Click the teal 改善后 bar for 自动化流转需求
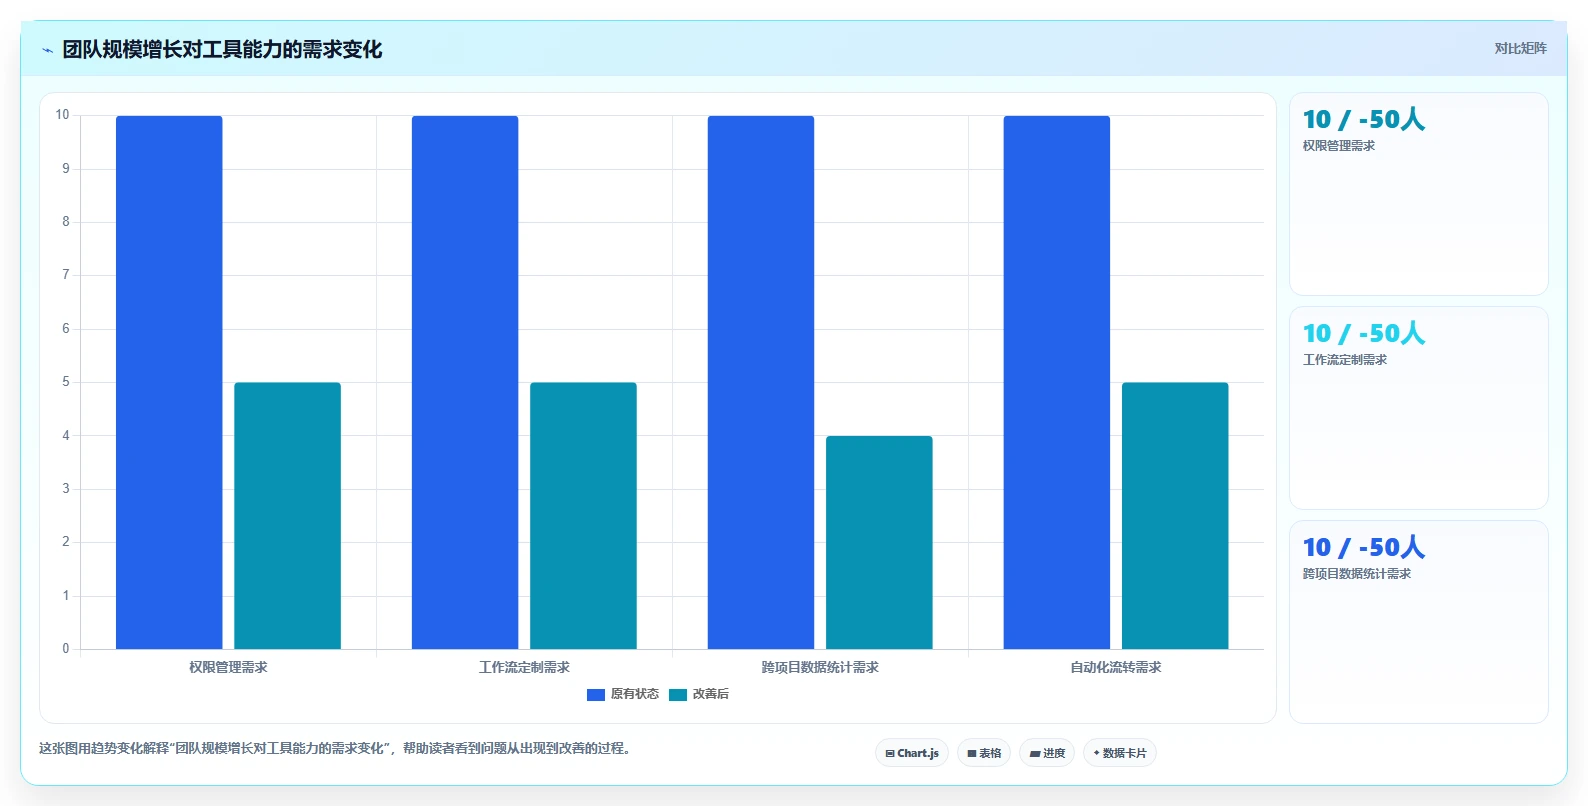The height and width of the screenshot is (806, 1588). coord(1175,516)
